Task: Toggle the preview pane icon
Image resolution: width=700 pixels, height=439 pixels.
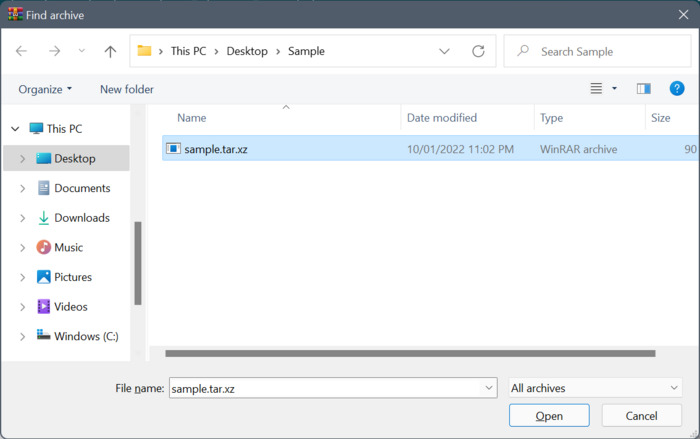Action: click(643, 89)
